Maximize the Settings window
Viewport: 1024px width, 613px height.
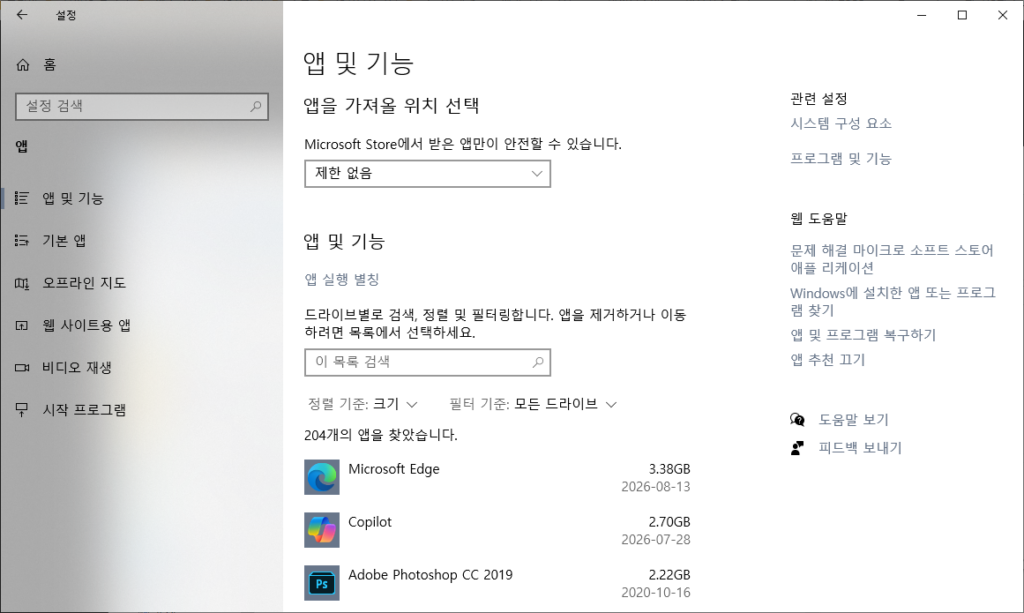pyautogui.click(x=962, y=15)
